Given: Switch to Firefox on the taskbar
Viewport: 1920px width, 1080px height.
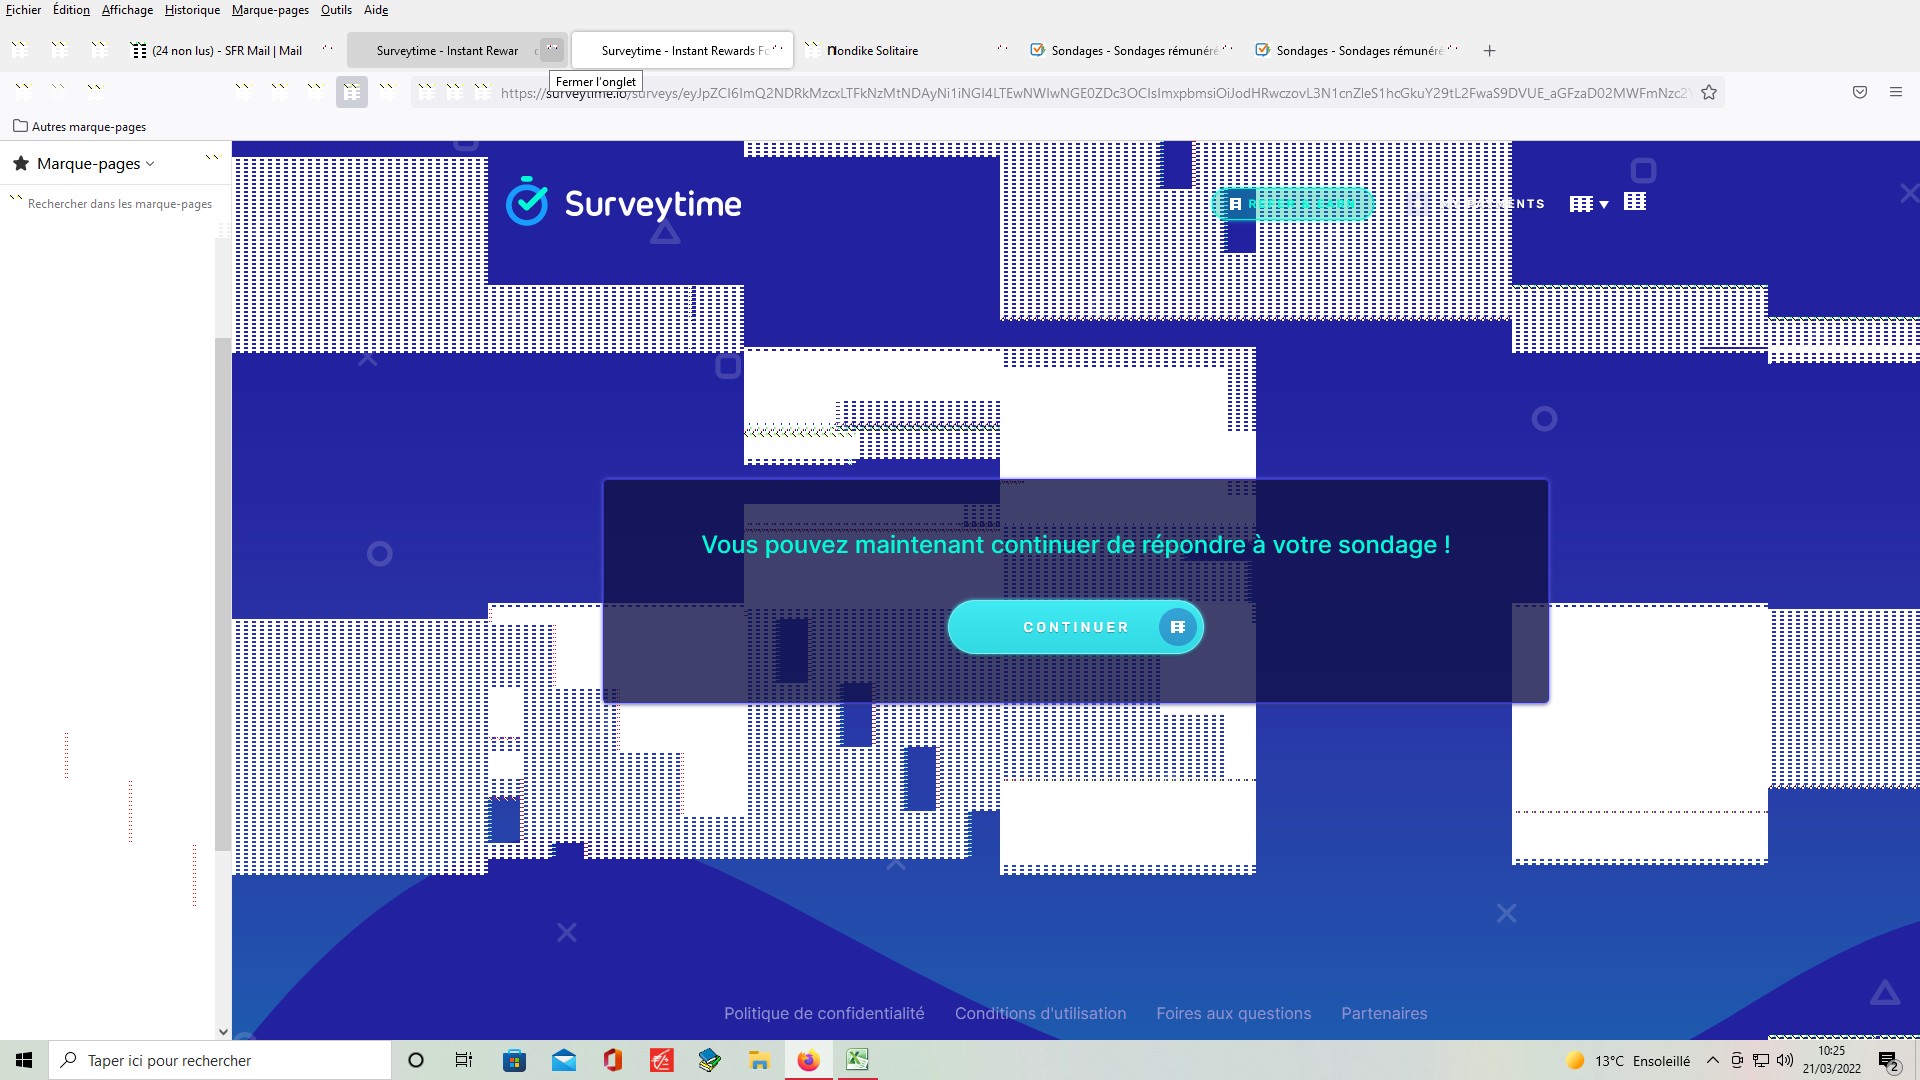Looking at the screenshot, I should point(808,1060).
